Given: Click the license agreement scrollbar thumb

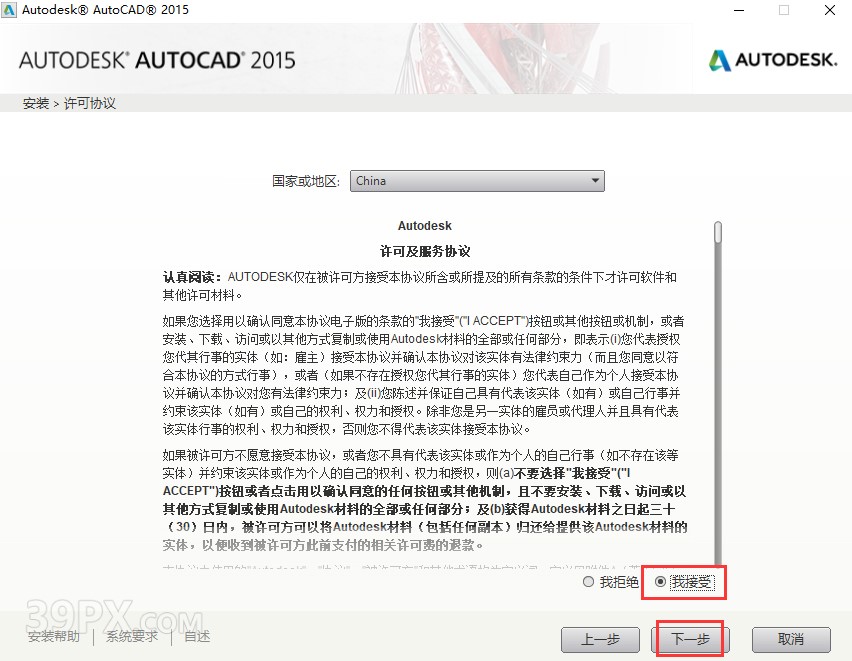Looking at the screenshot, I should click(x=718, y=232).
